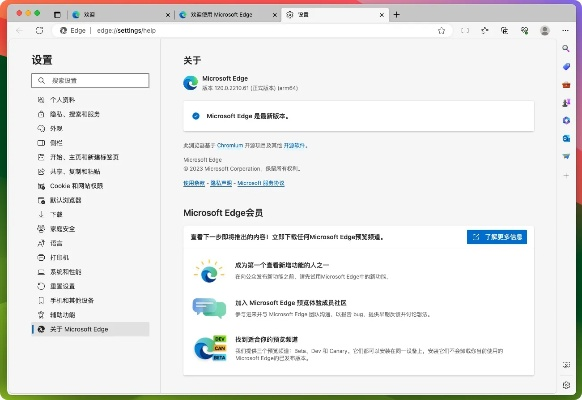Open the 隐私声明 link
582x400 pixels.
tap(221, 183)
